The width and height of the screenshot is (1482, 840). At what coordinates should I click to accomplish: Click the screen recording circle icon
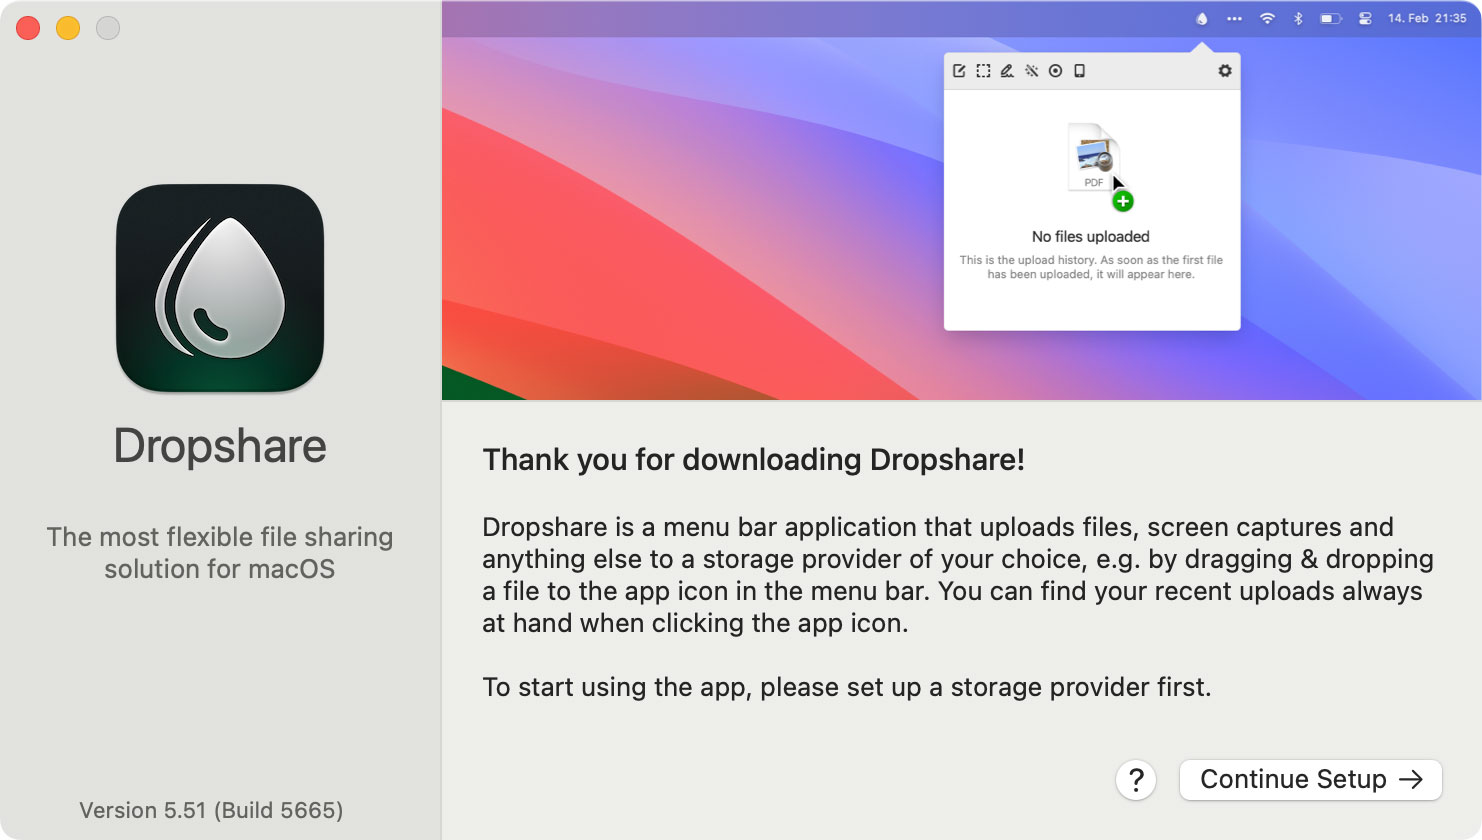[1055, 71]
